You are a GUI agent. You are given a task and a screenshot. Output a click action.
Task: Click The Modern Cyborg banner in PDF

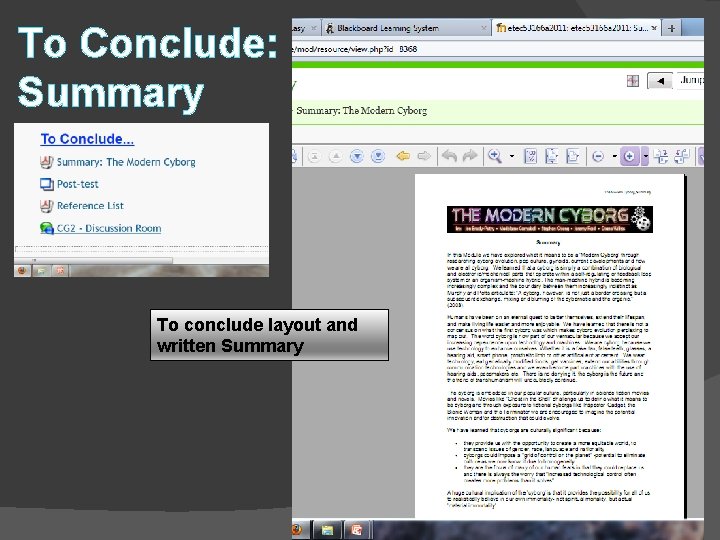(x=550, y=219)
